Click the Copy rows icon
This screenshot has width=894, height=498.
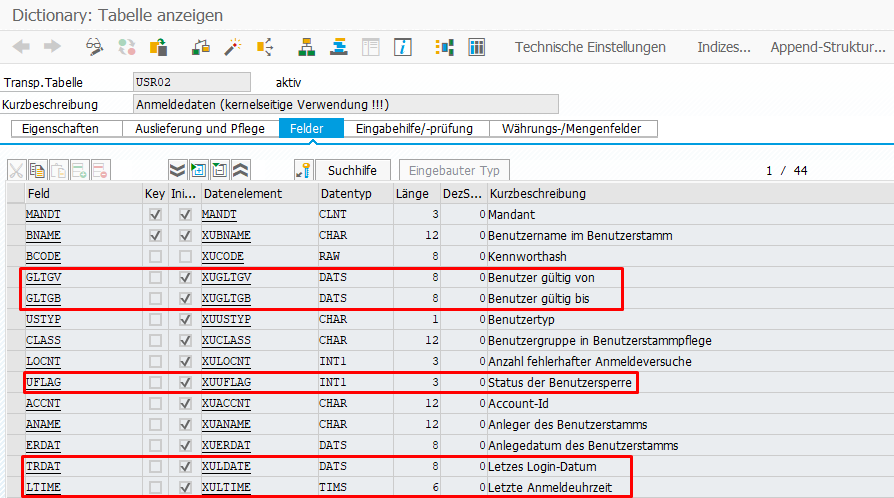[37, 170]
